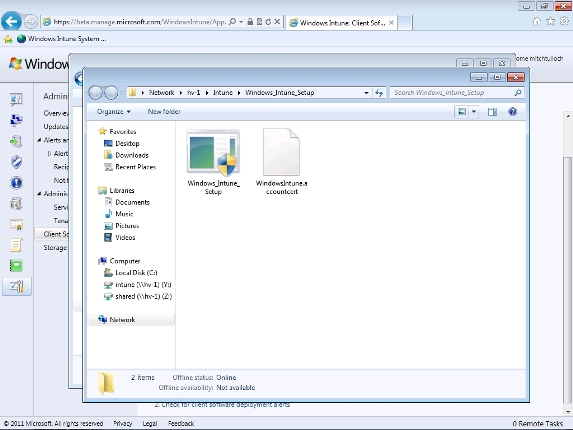Viewport: 573px width, 430px height.
Task: Change view with the view icon
Action: point(462,112)
